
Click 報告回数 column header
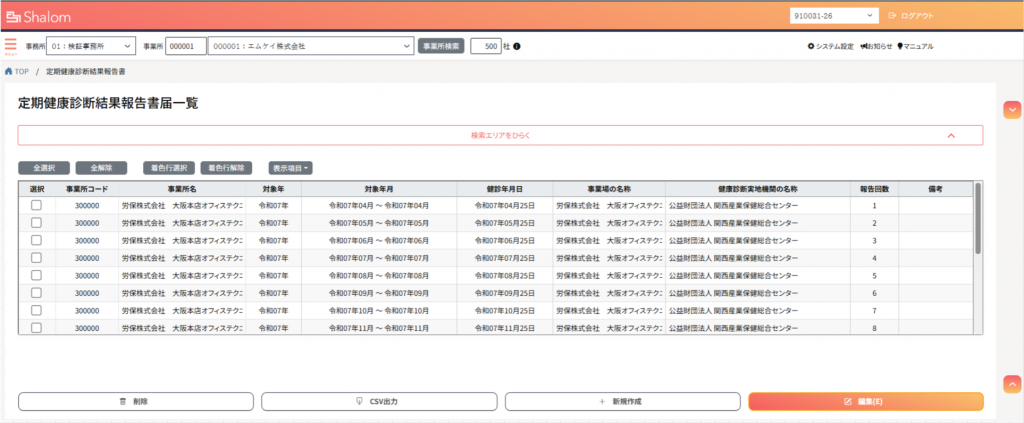coord(874,189)
